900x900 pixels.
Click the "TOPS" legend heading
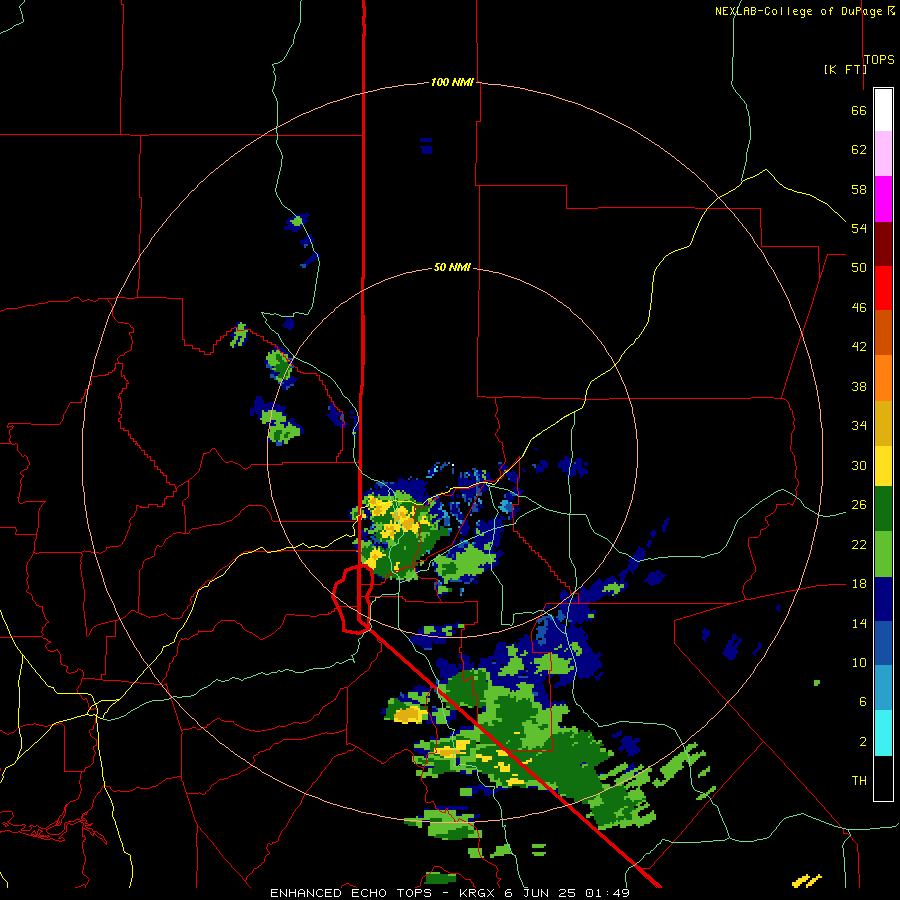point(879,60)
